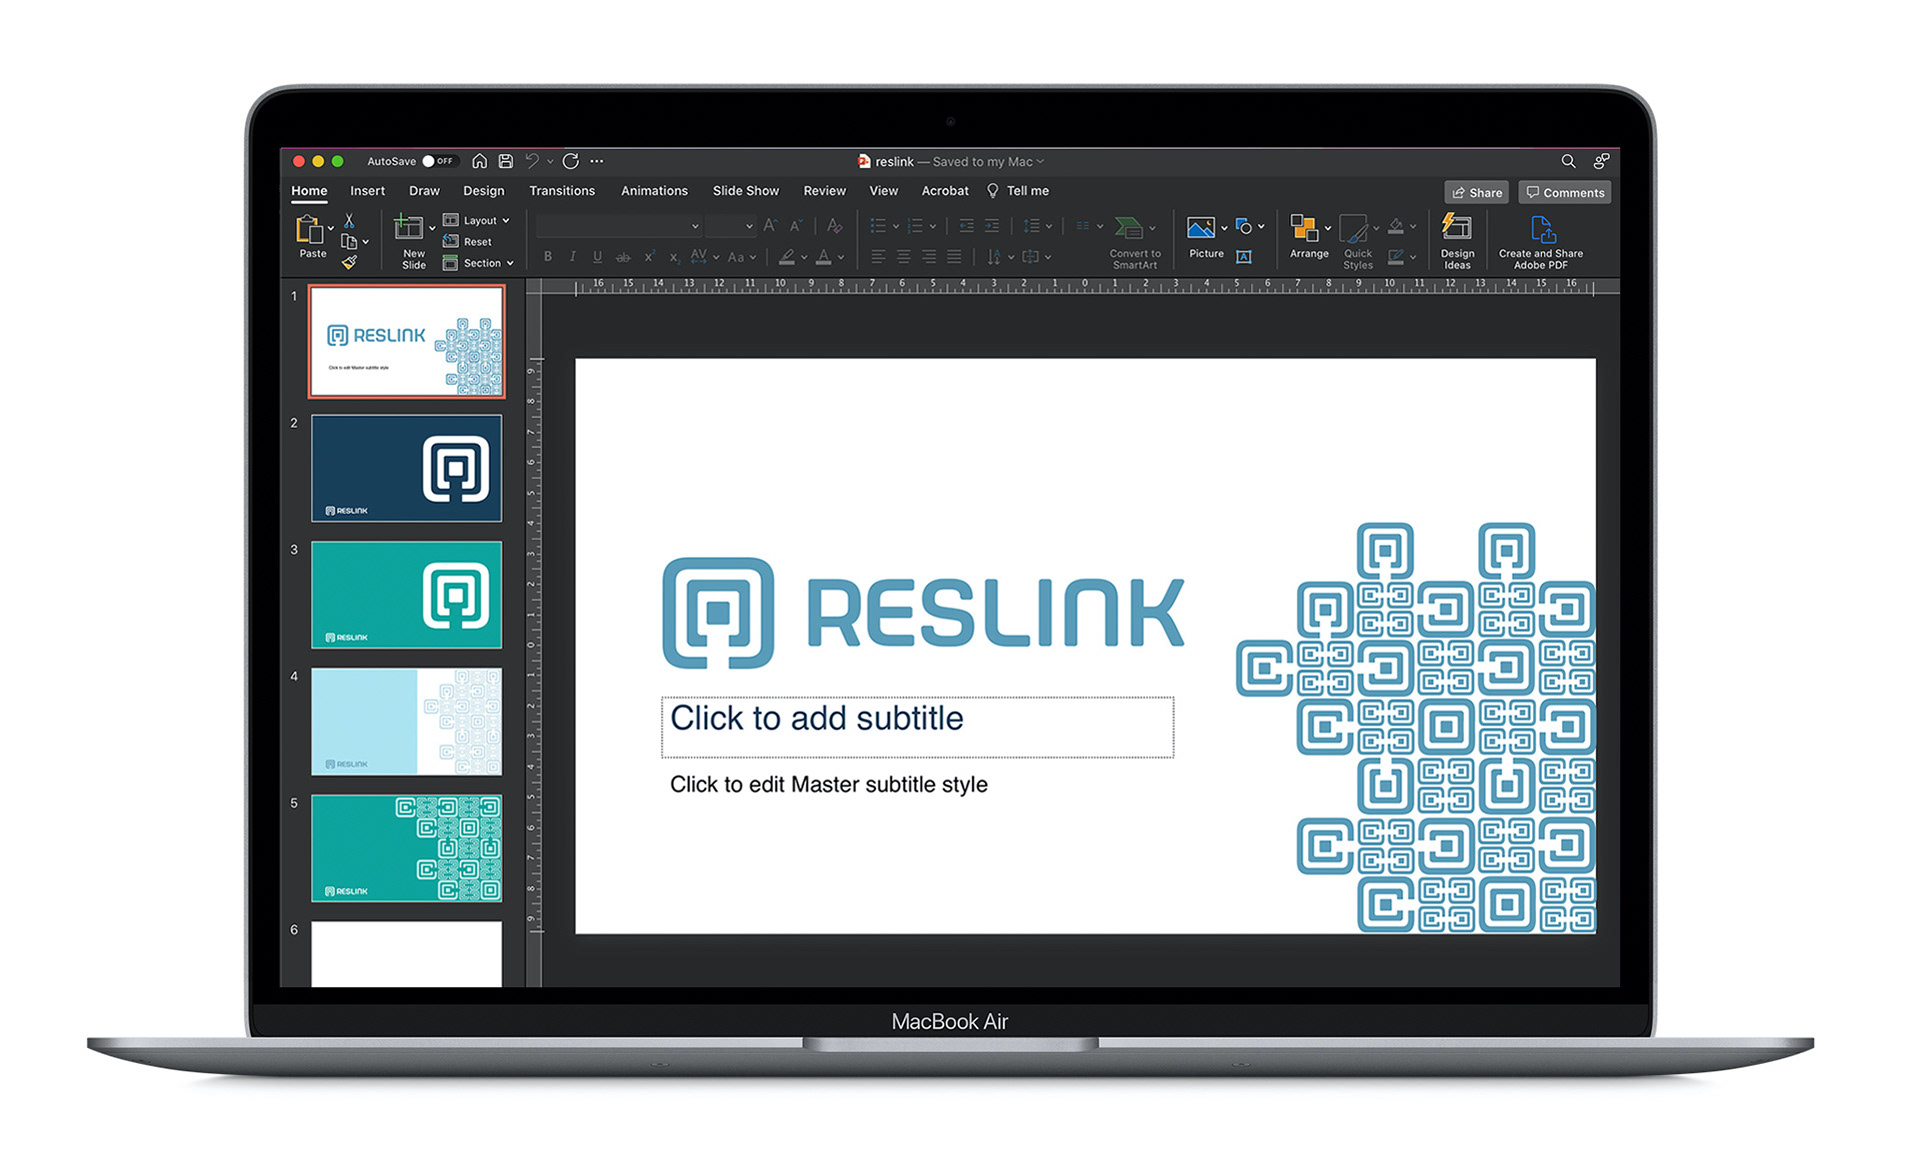
Task: Select slide 3 teal thumbnail
Action: [406, 595]
